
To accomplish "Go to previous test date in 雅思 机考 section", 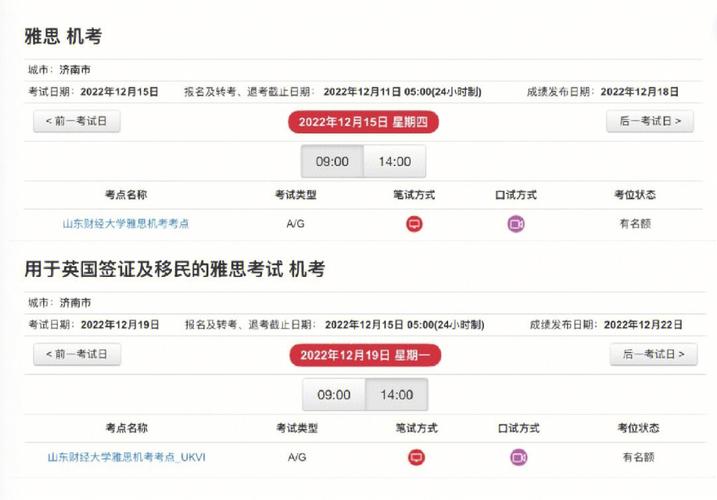I will click(x=77, y=121).
